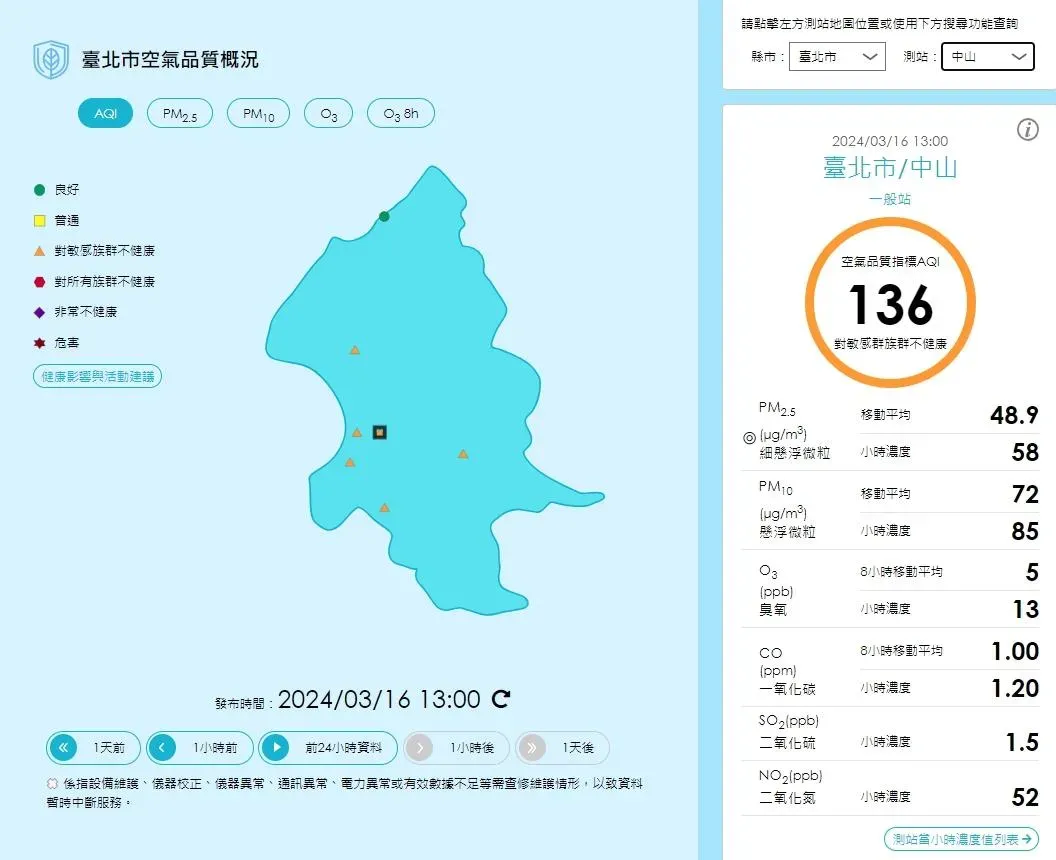The width and height of the screenshot is (1056, 860).
Task: Click the NO2 hourly value 52
Action: (1025, 797)
